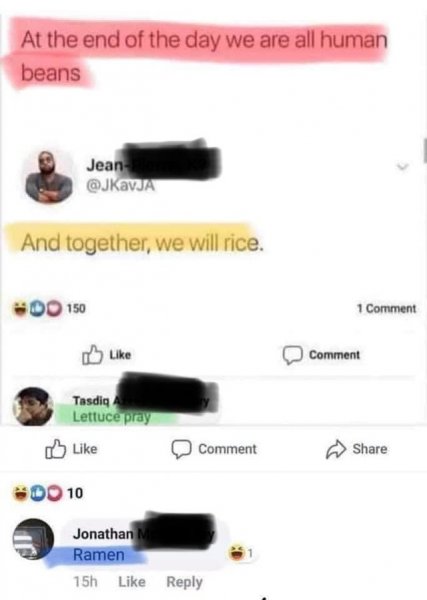Open the 1 Comment link

(386, 308)
